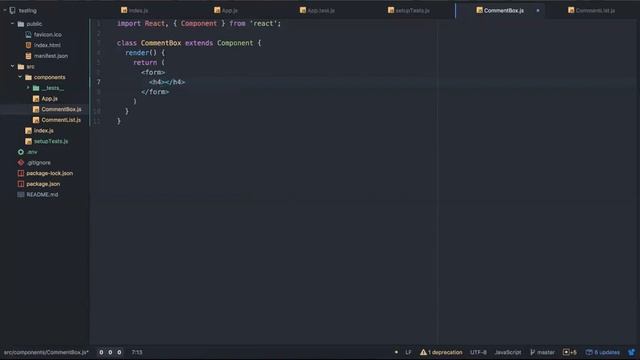Click the linter issue counts in status bar
The image size is (640, 360).
tap(110, 352)
